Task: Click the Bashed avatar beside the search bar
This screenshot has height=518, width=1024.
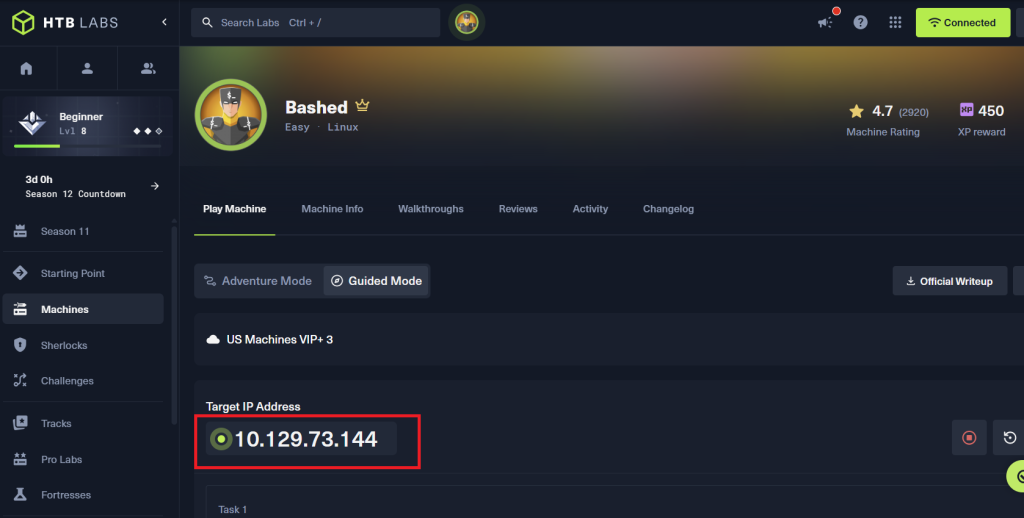Action: pyautogui.click(x=466, y=22)
